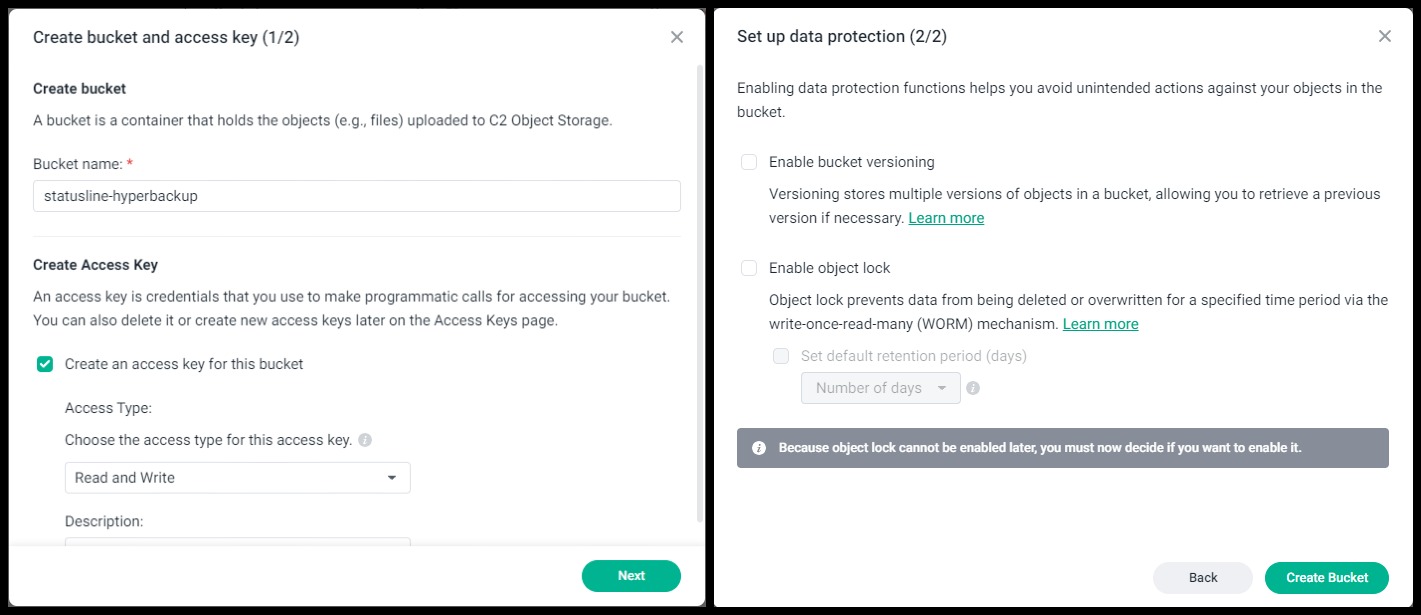Image resolution: width=1421 pixels, height=615 pixels.
Task: Open Learn more link for object lock
Action: 1100,324
